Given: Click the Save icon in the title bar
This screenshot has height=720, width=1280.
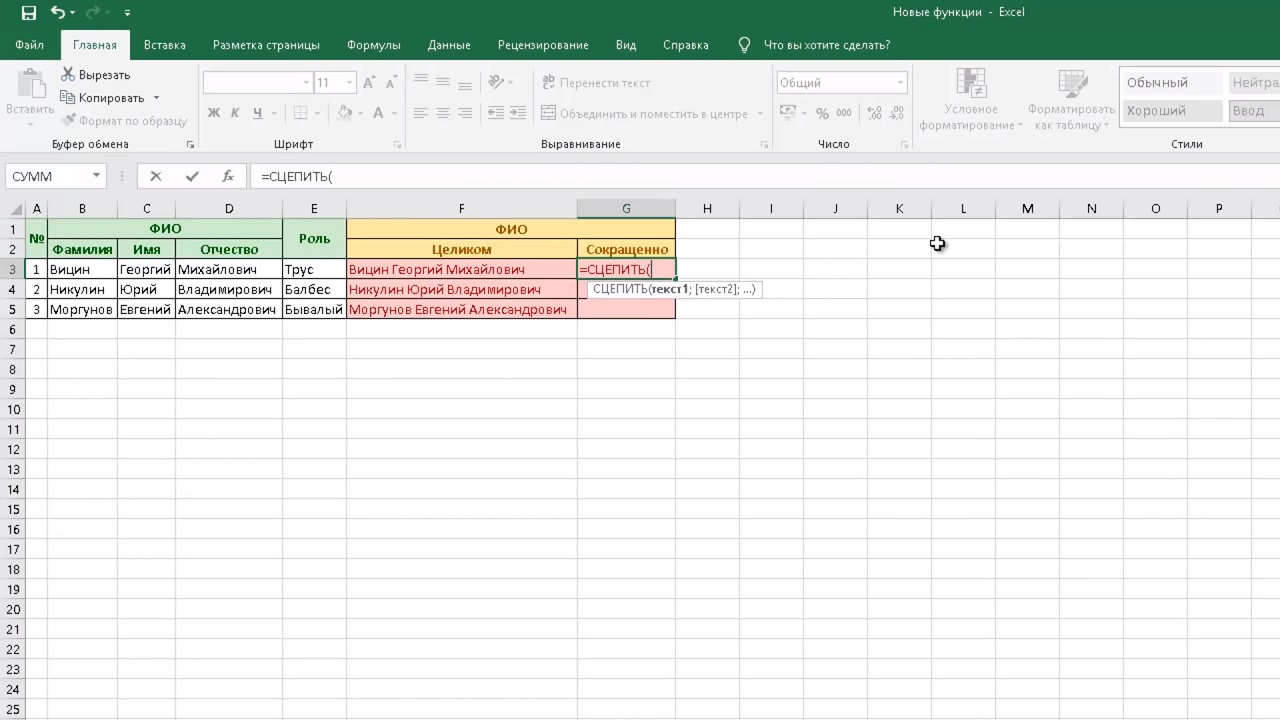Looking at the screenshot, I should coord(28,13).
